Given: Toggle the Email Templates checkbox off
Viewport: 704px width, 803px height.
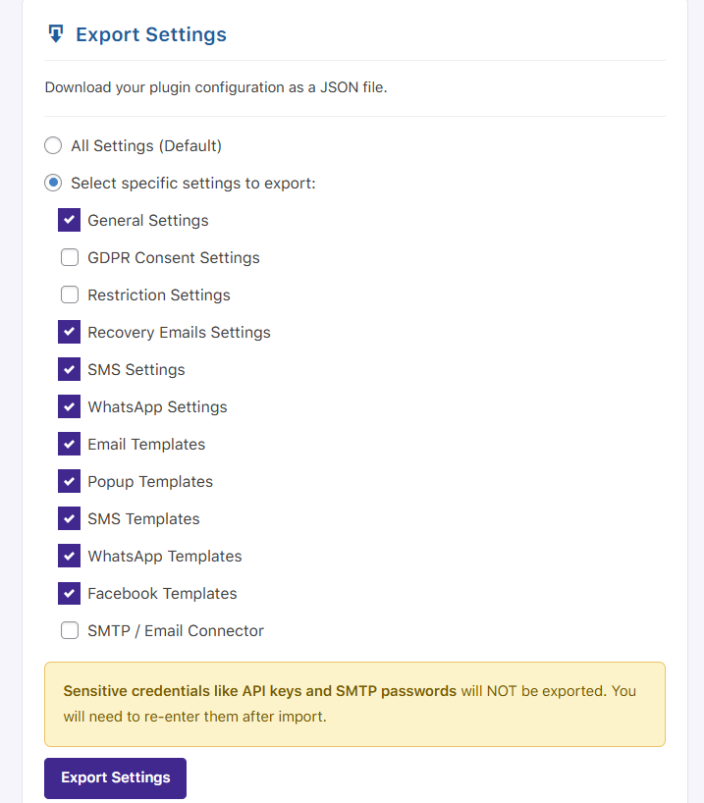Looking at the screenshot, I should pos(69,444).
